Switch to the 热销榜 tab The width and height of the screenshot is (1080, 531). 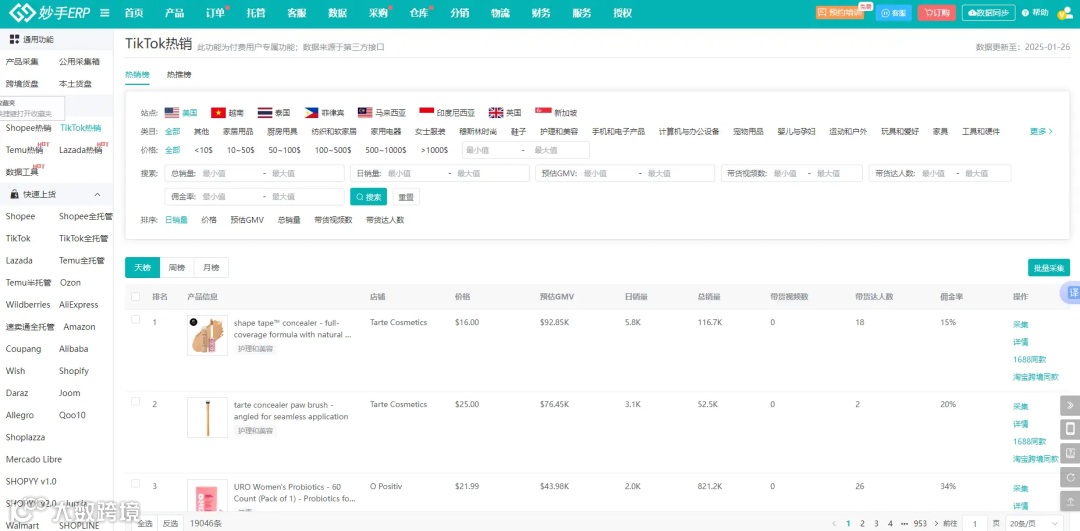pos(137,74)
